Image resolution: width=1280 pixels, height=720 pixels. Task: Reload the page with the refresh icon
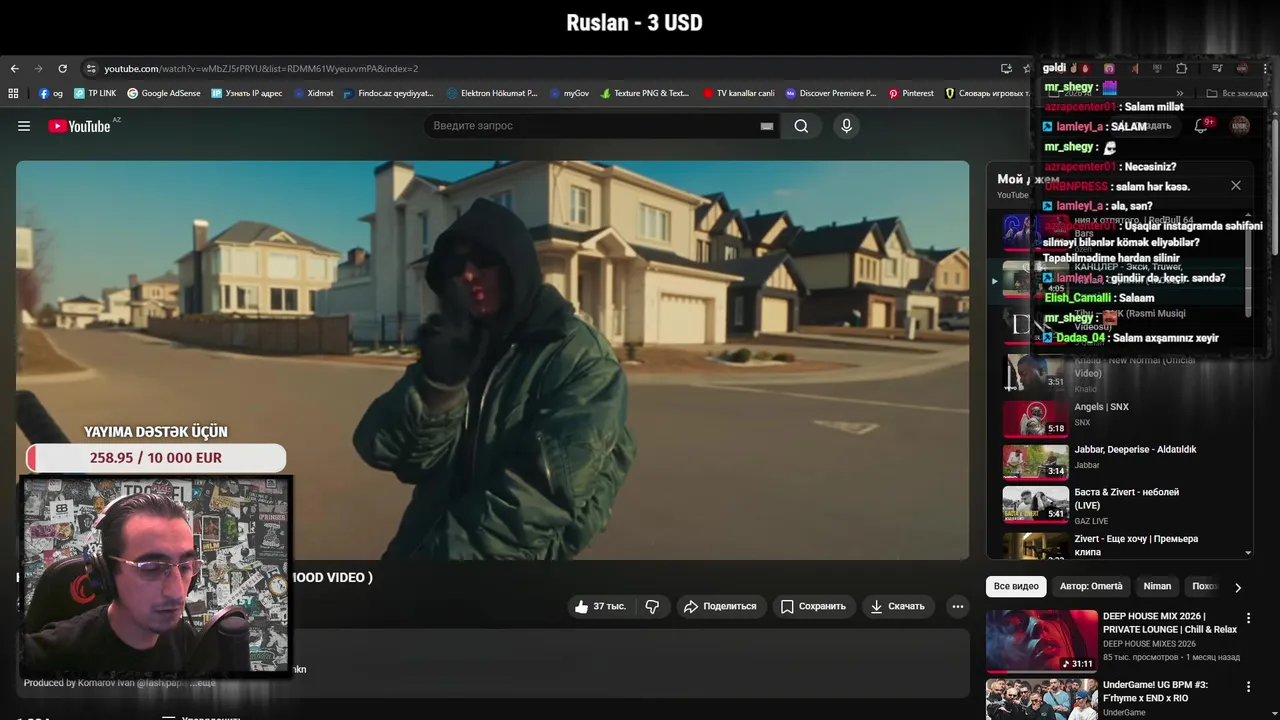pyautogui.click(x=62, y=69)
